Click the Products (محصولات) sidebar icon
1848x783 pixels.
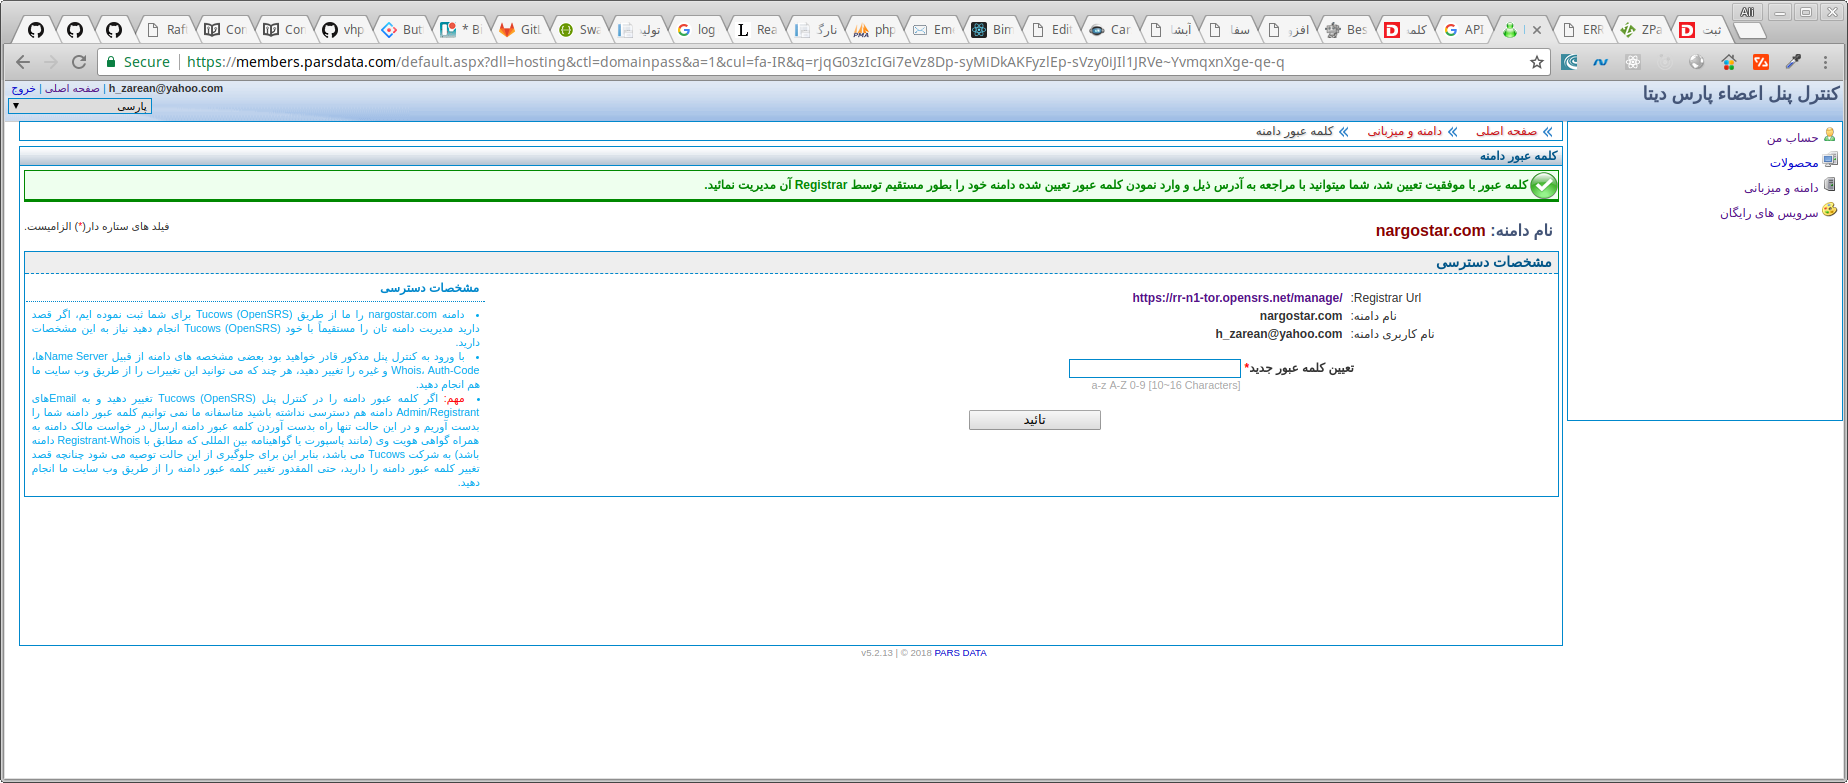(1830, 160)
